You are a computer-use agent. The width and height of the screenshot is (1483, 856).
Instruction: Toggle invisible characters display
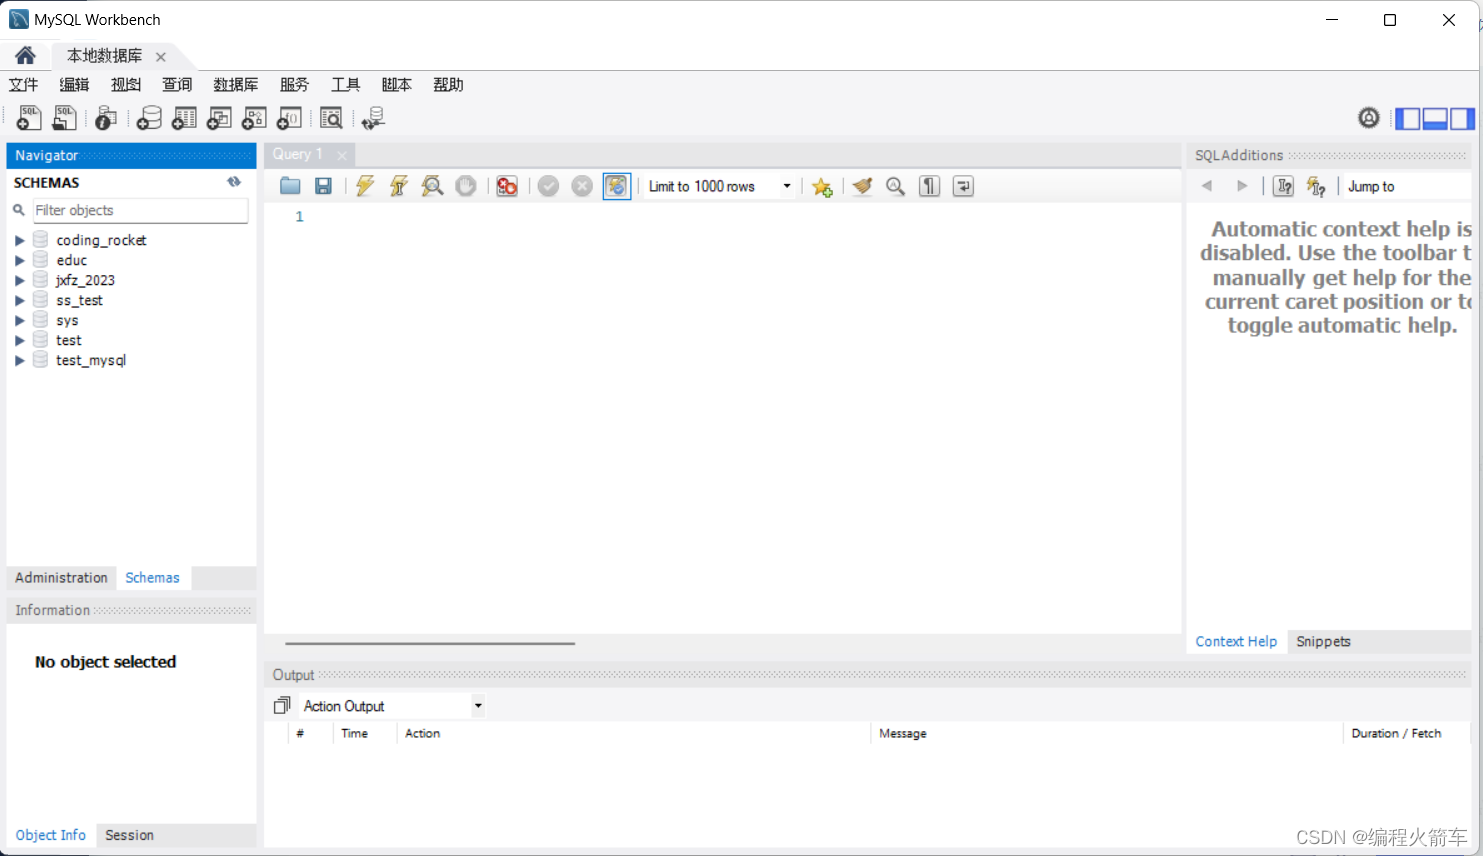(x=929, y=186)
